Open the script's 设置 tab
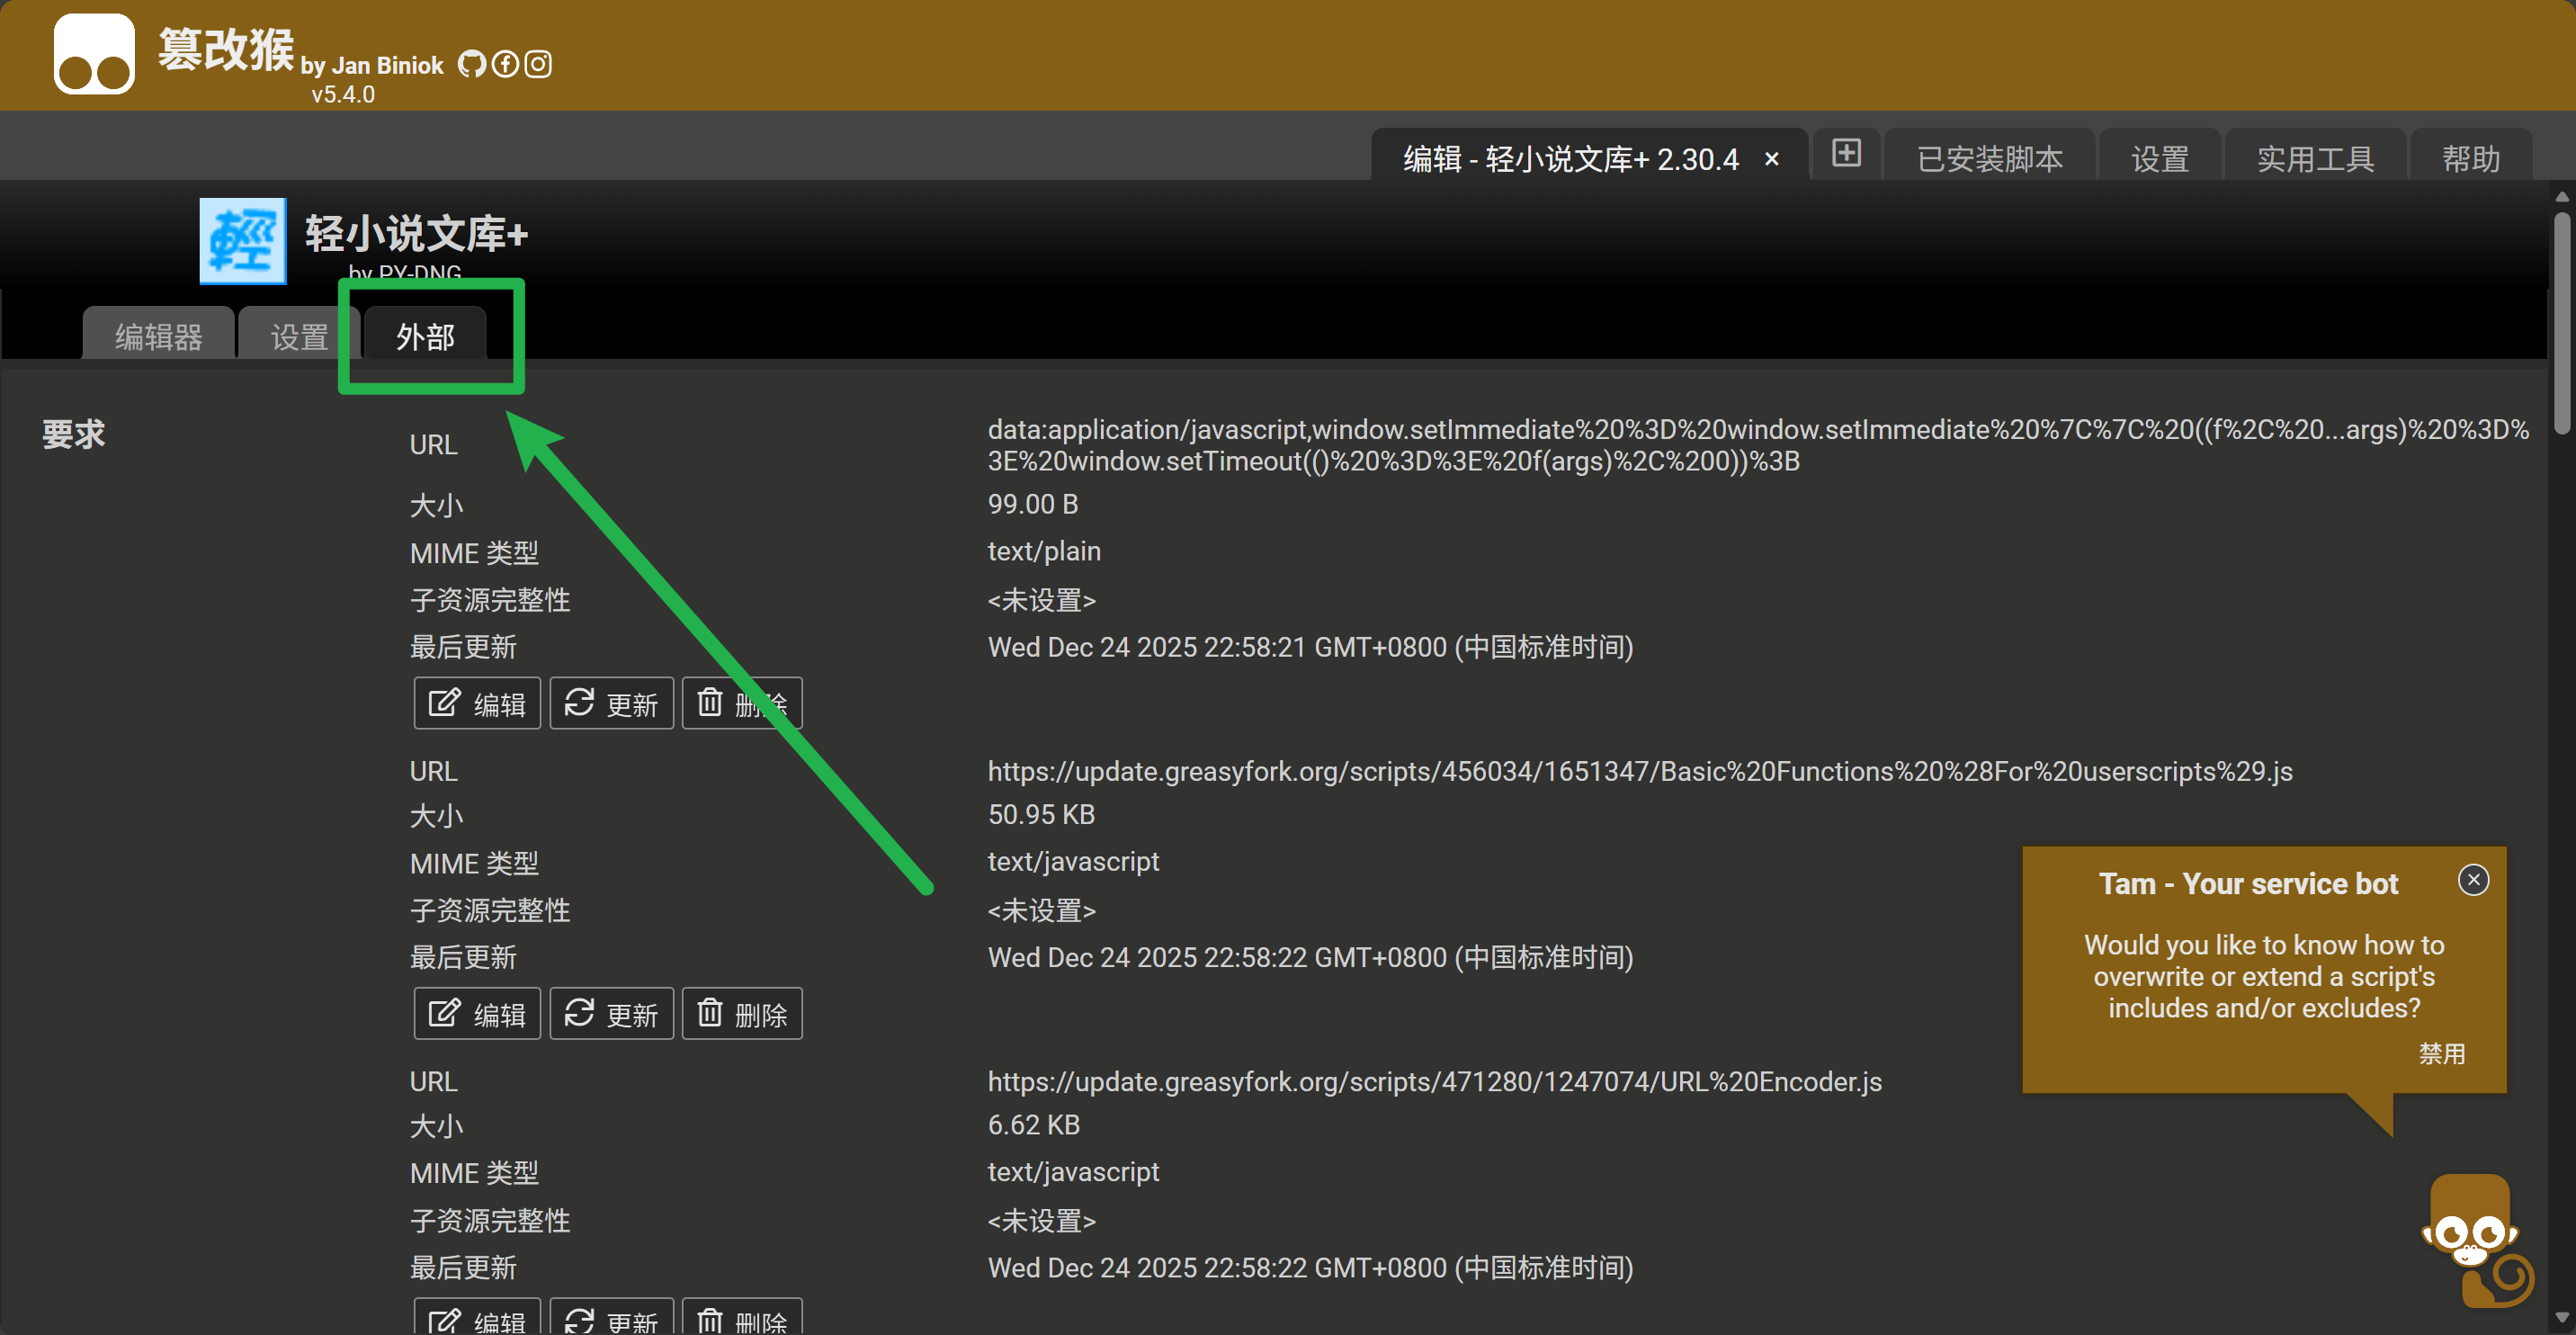This screenshot has height=1335, width=2576. click(x=299, y=337)
